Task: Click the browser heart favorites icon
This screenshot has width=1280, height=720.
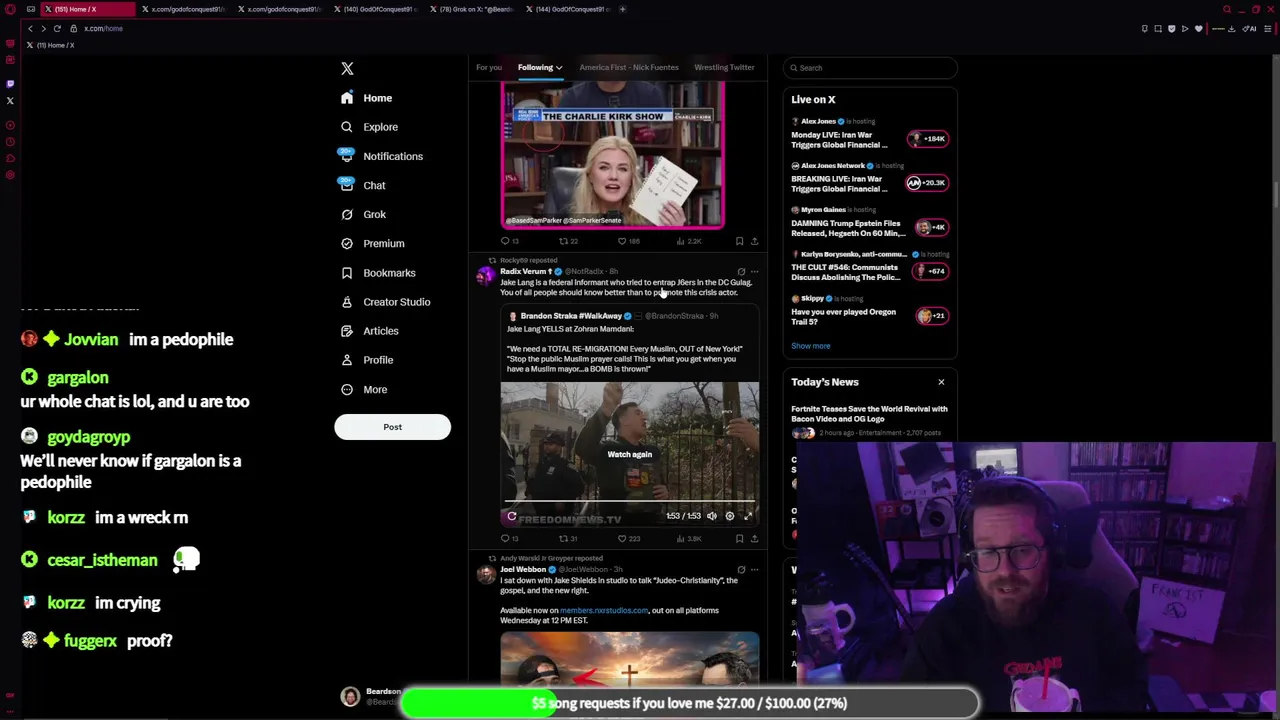Action: pos(1198,28)
